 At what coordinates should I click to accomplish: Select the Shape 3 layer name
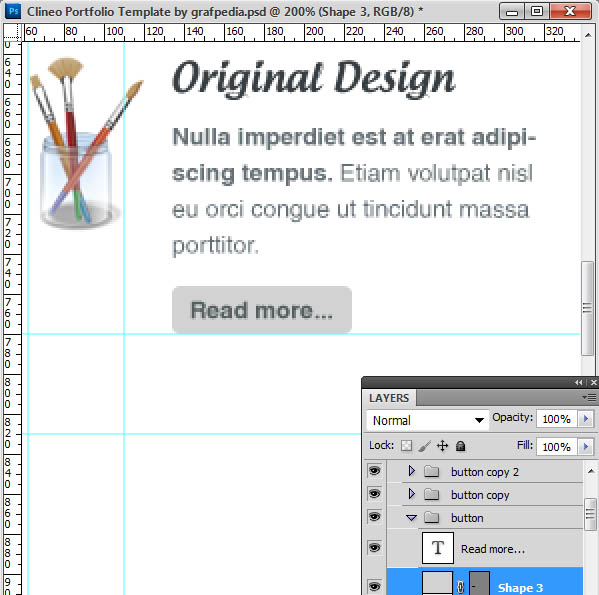(520, 588)
